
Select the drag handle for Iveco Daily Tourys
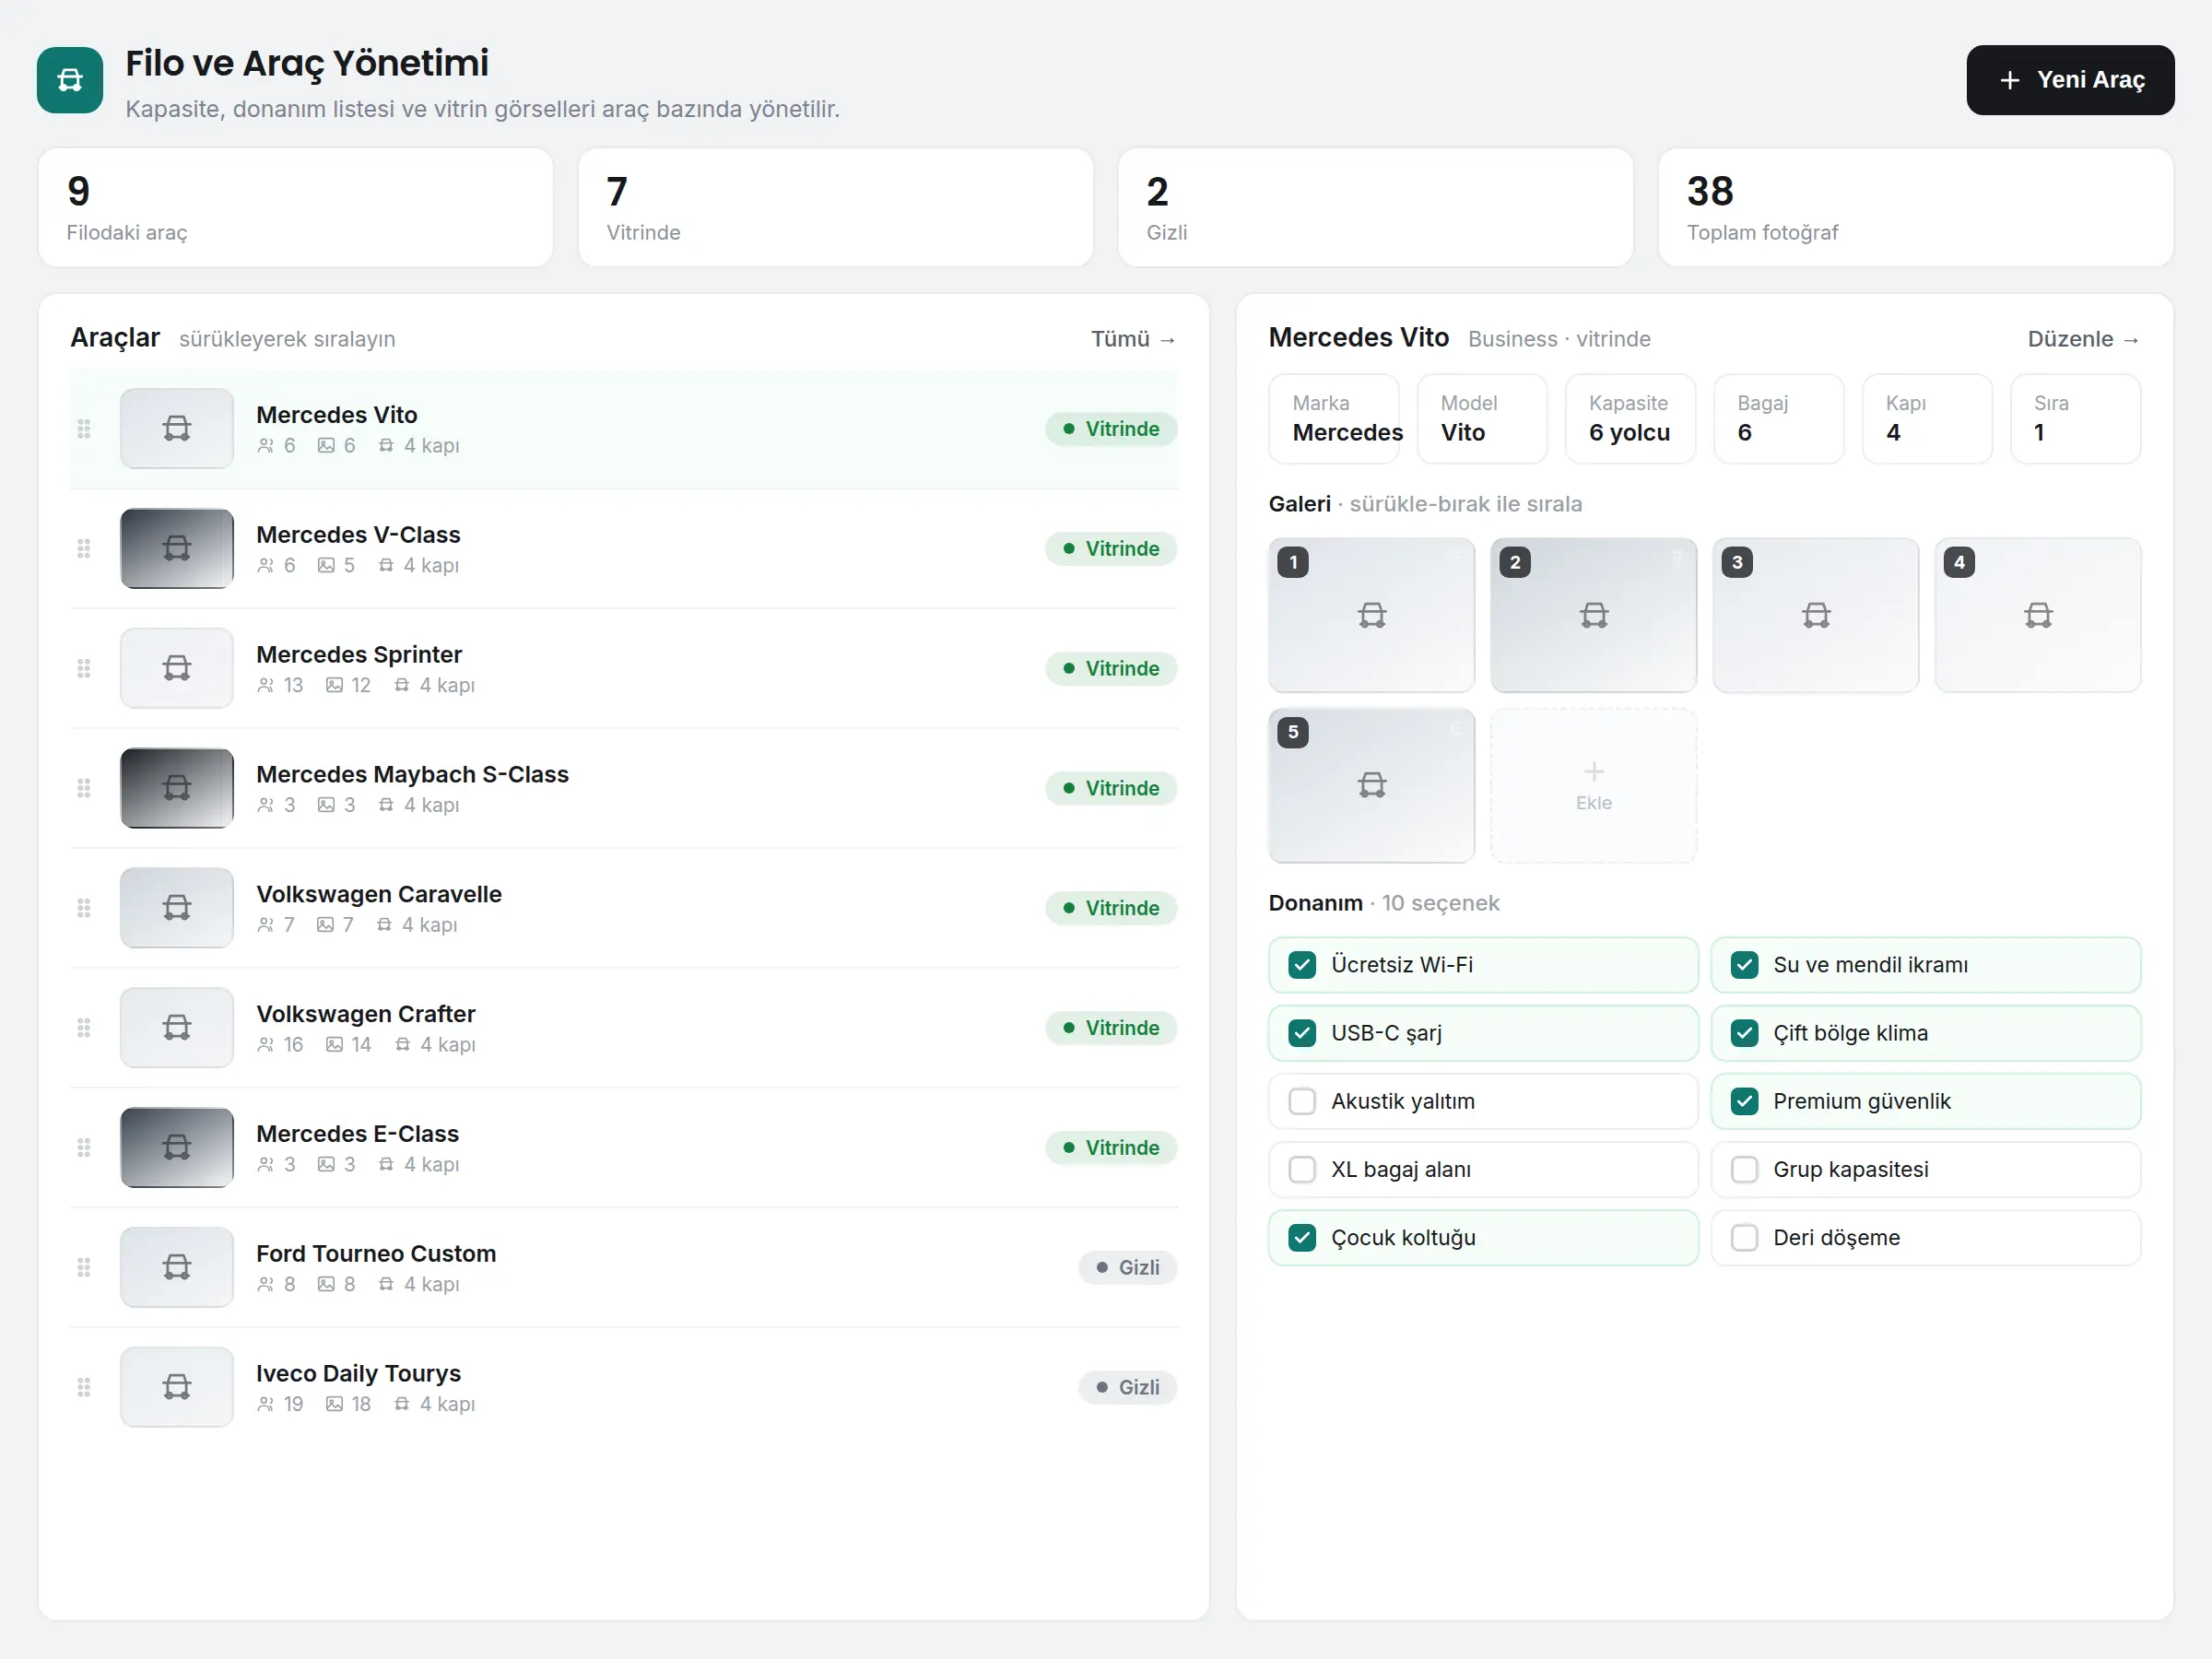point(84,1388)
